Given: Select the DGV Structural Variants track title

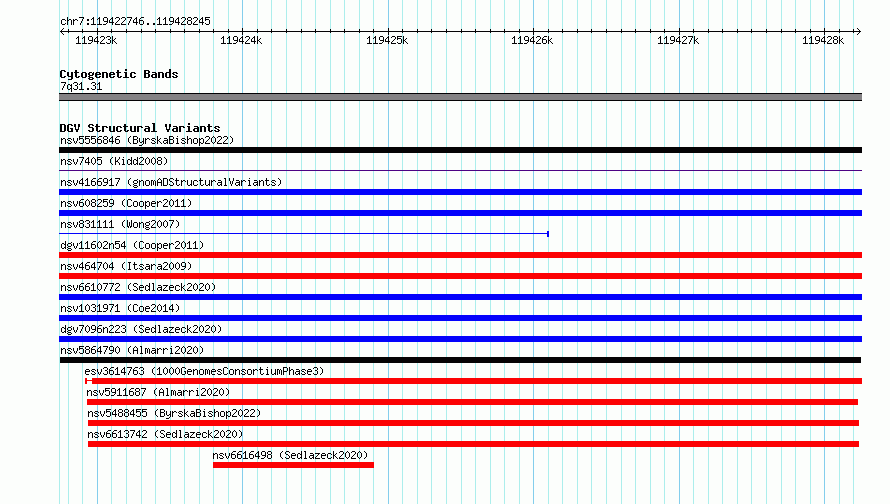Looking at the screenshot, I should click(x=140, y=128).
